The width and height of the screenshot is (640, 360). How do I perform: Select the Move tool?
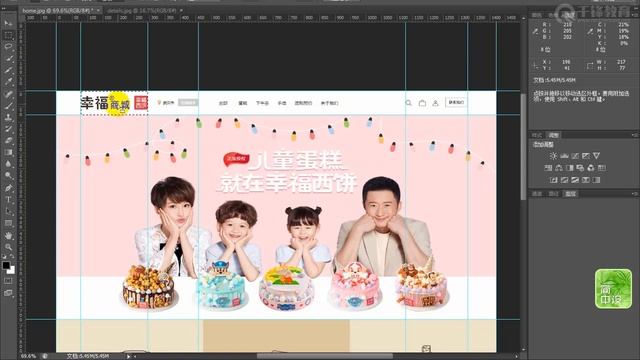(8, 23)
